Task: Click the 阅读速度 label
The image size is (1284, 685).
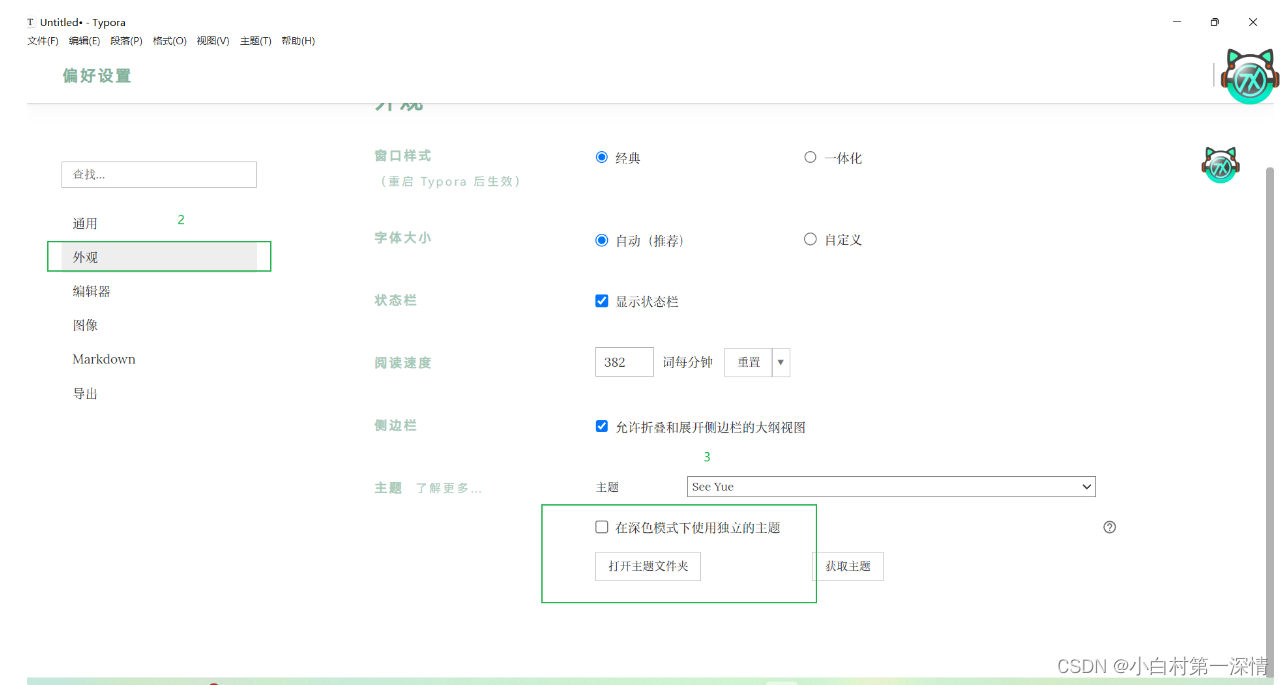Action: [403, 363]
